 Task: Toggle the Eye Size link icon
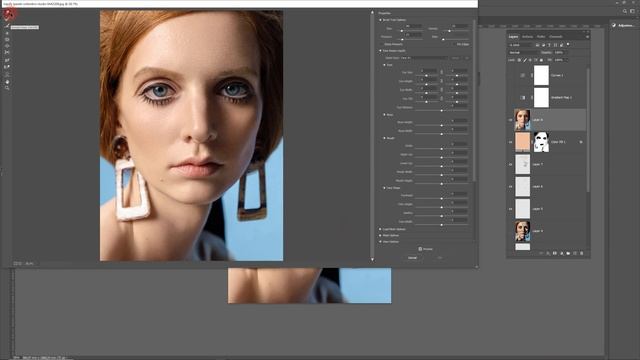tap(441, 72)
